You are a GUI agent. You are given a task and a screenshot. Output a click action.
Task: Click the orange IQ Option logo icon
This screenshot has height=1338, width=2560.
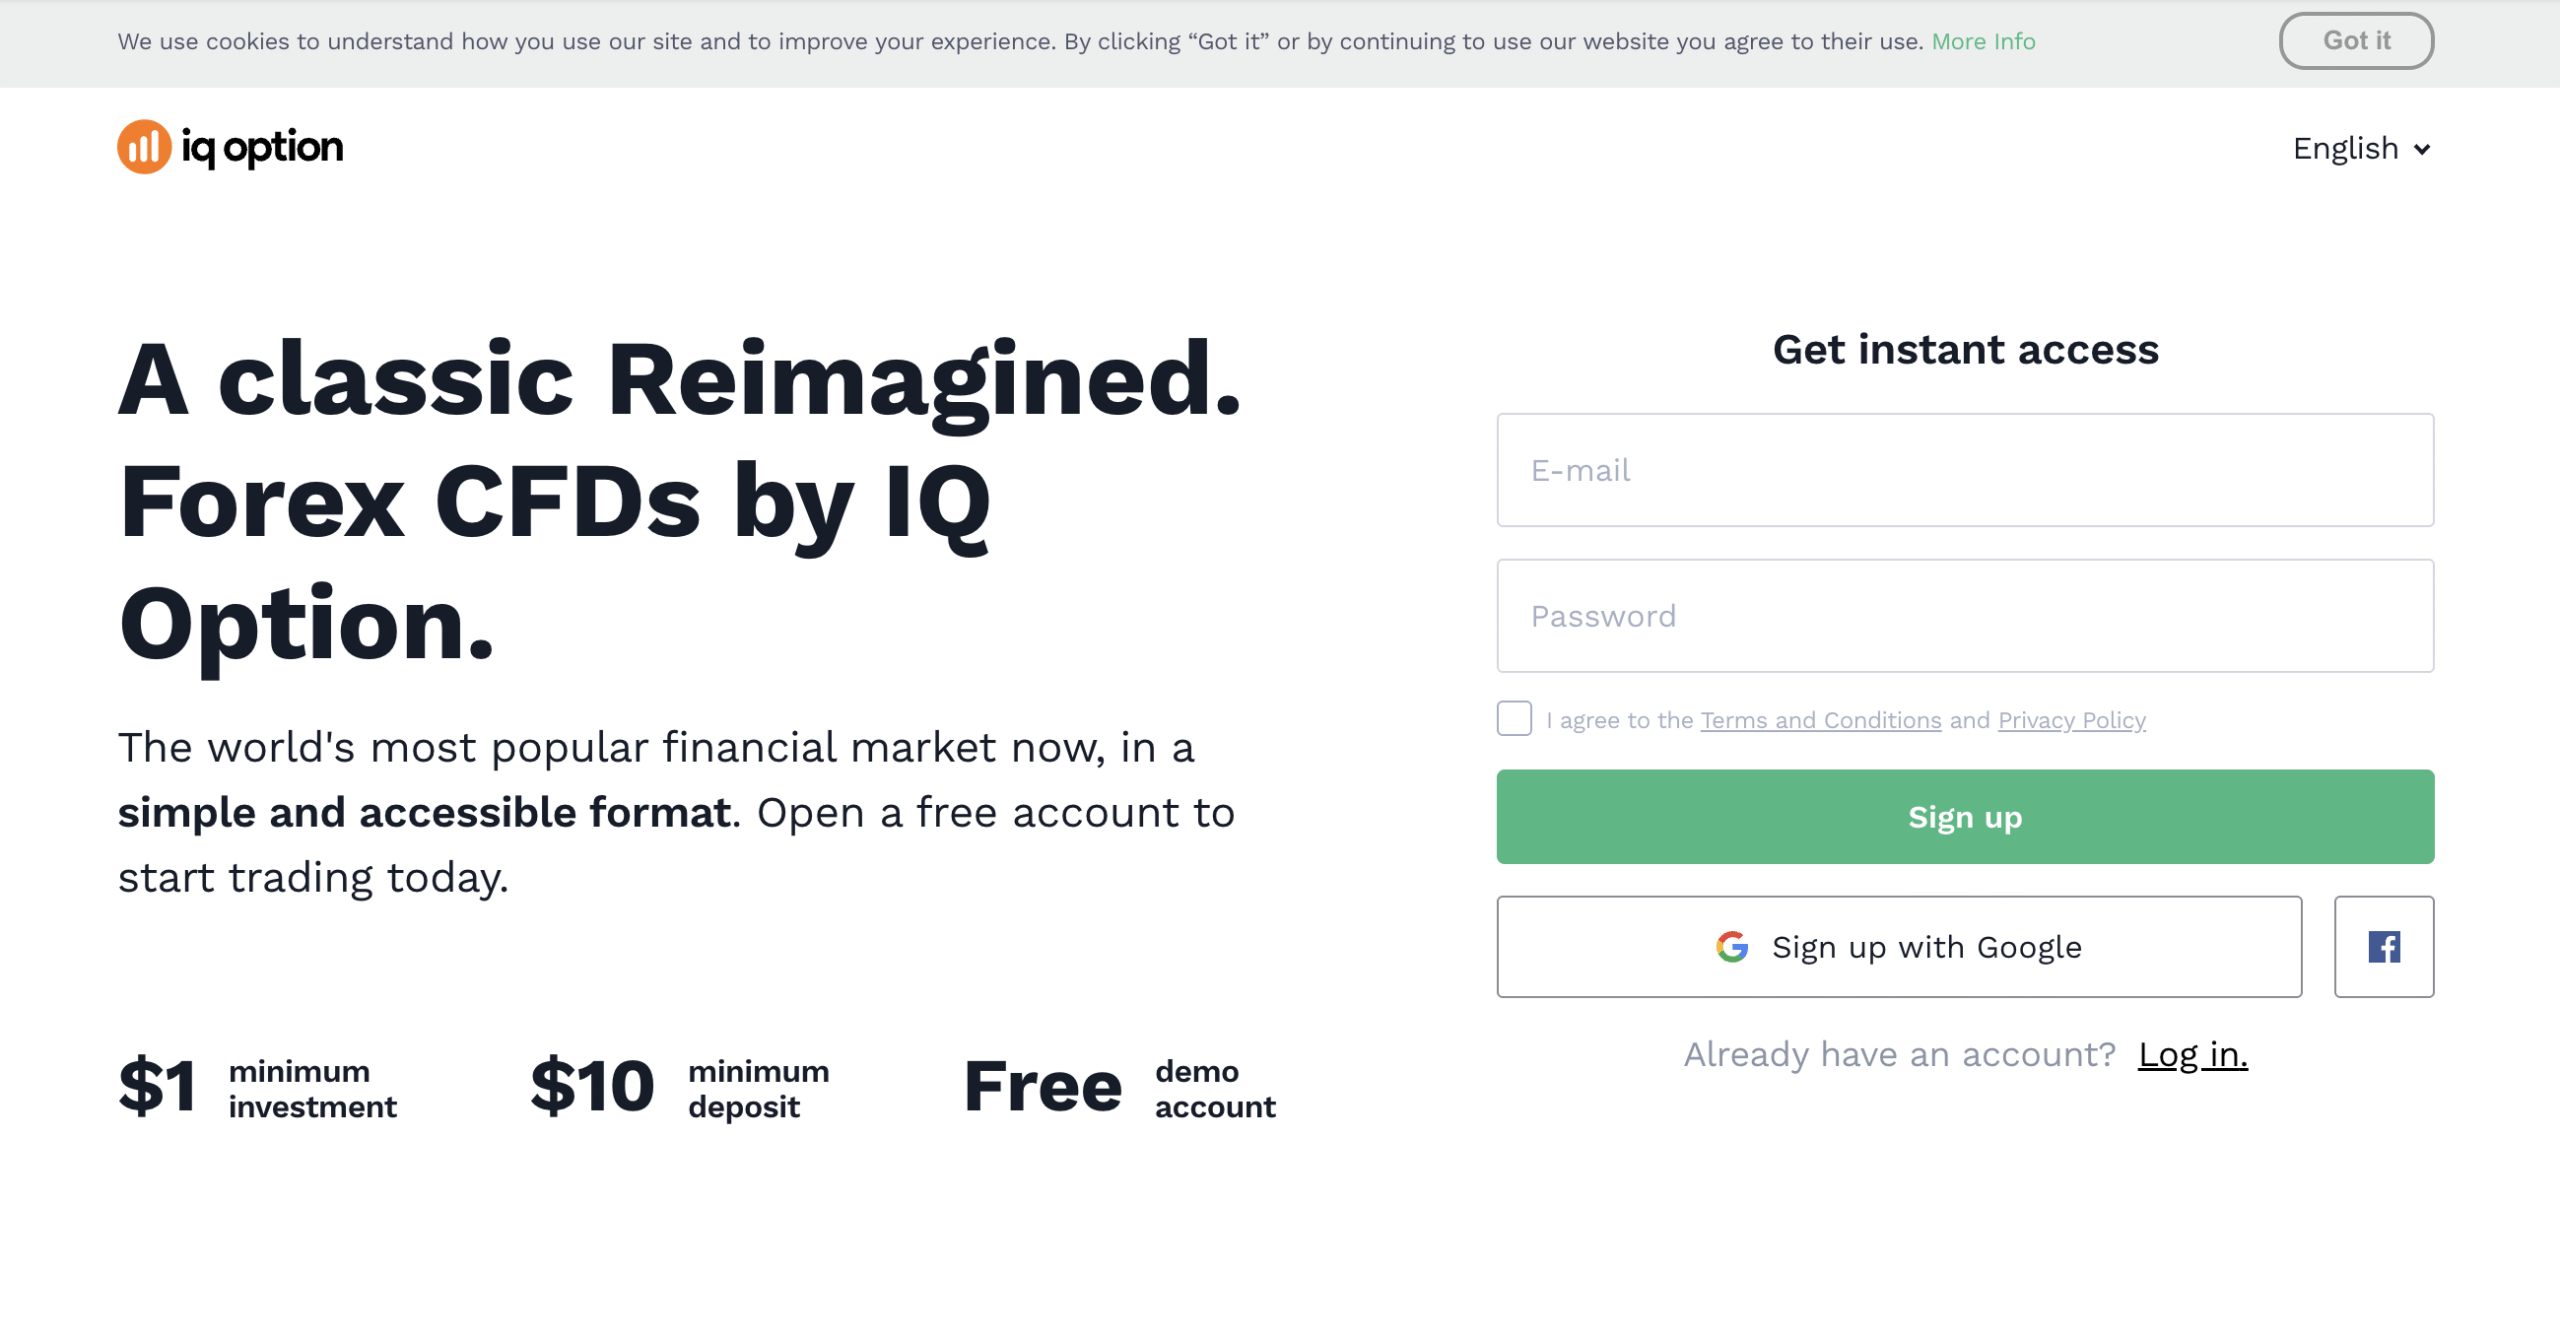click(x=144, y=147)
